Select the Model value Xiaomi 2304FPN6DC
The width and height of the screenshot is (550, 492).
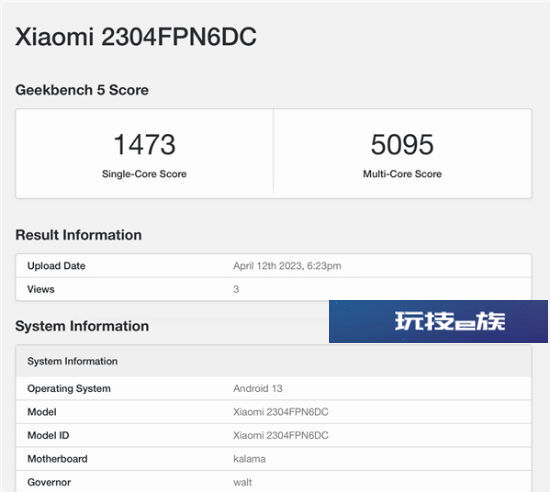[x=281, y=412]
